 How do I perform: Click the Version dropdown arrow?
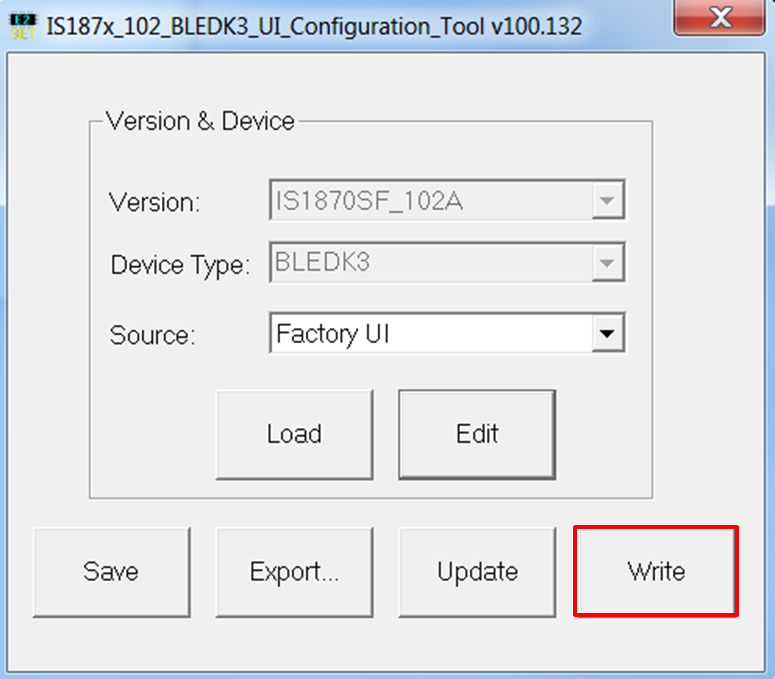pos(606,201)
